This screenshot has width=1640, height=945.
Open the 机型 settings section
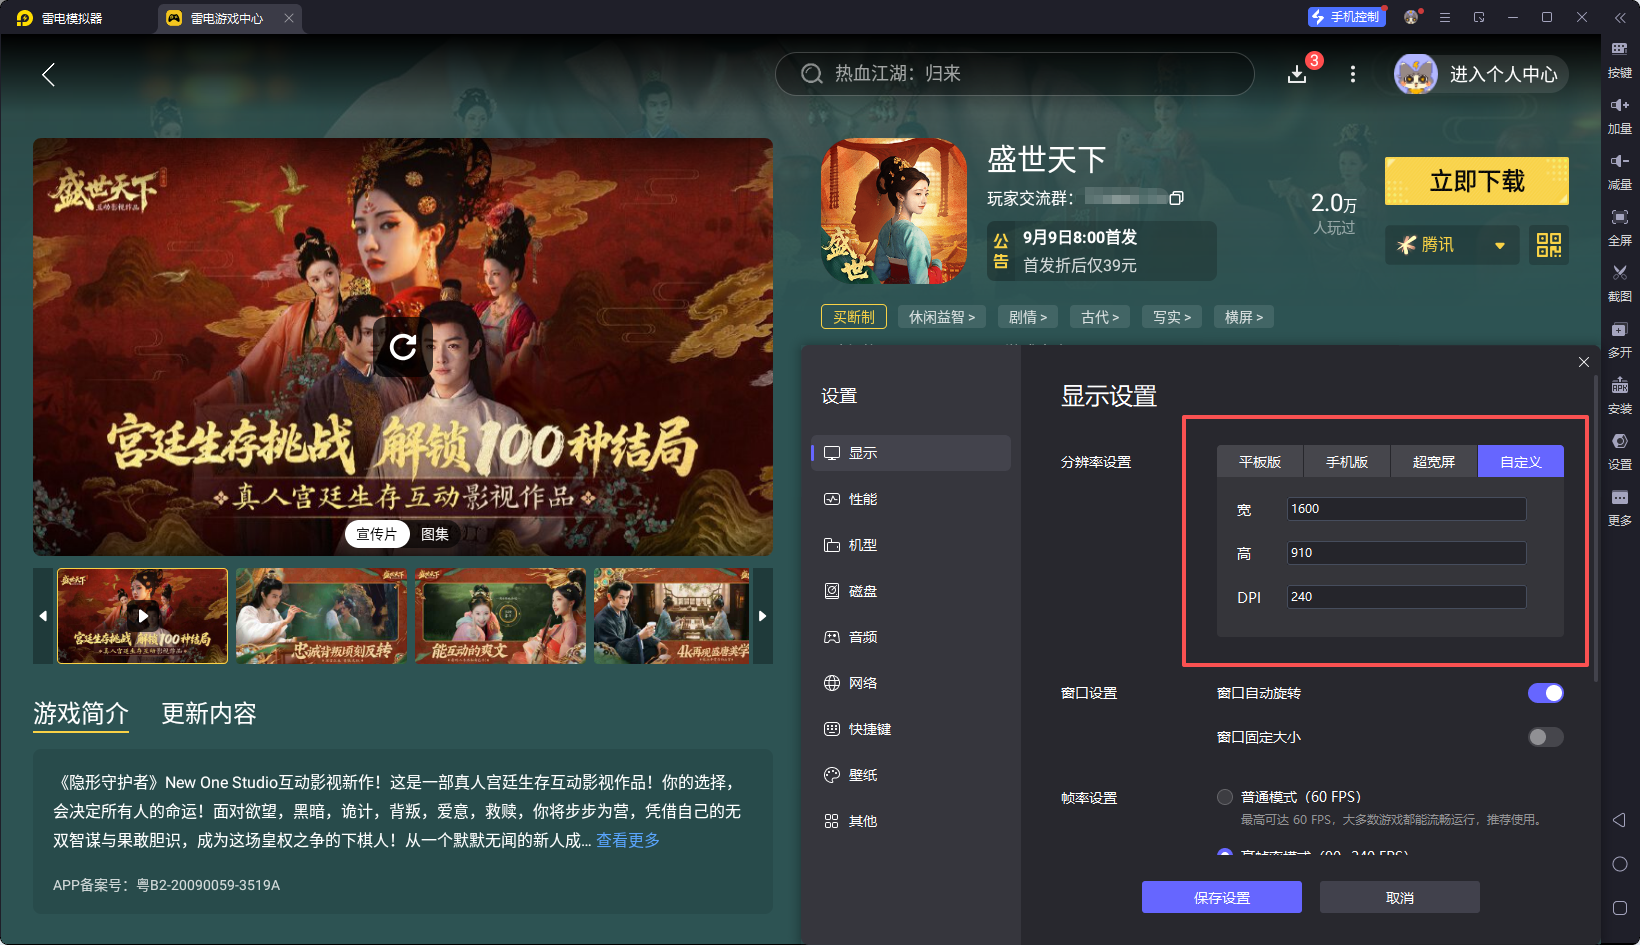point(911,545)
